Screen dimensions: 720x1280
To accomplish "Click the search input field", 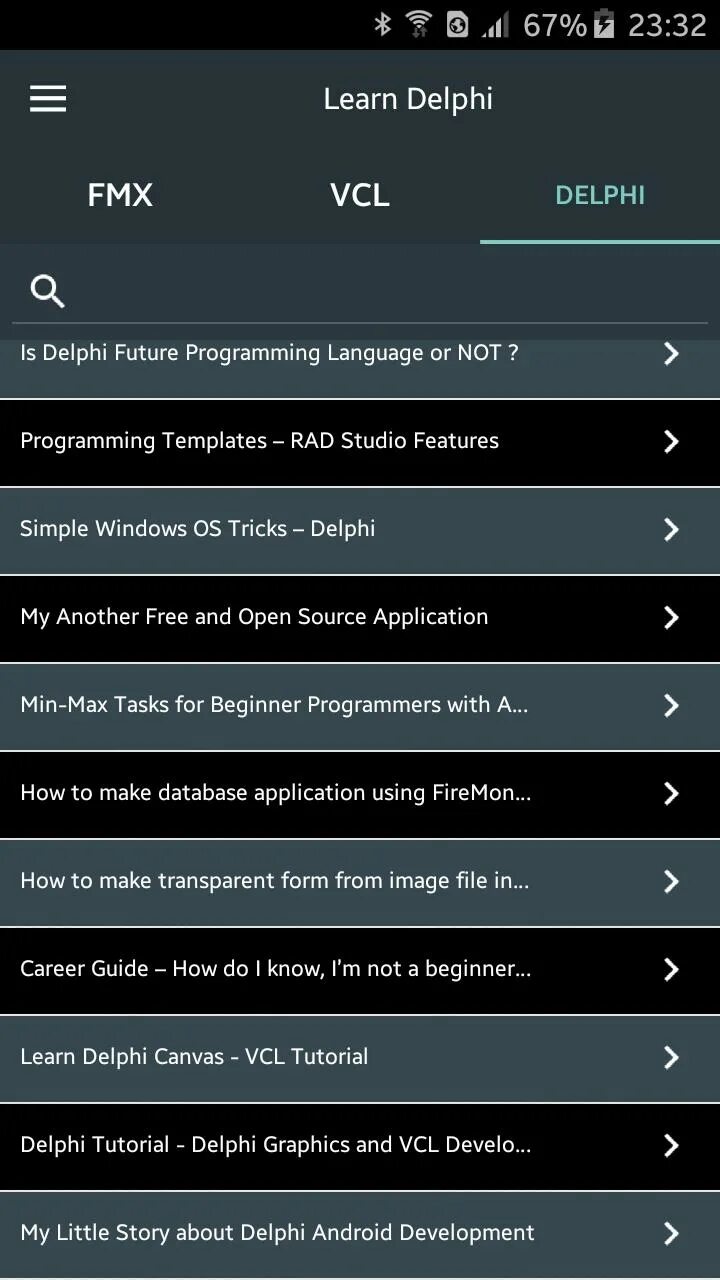I will click(x=360, y=291).
